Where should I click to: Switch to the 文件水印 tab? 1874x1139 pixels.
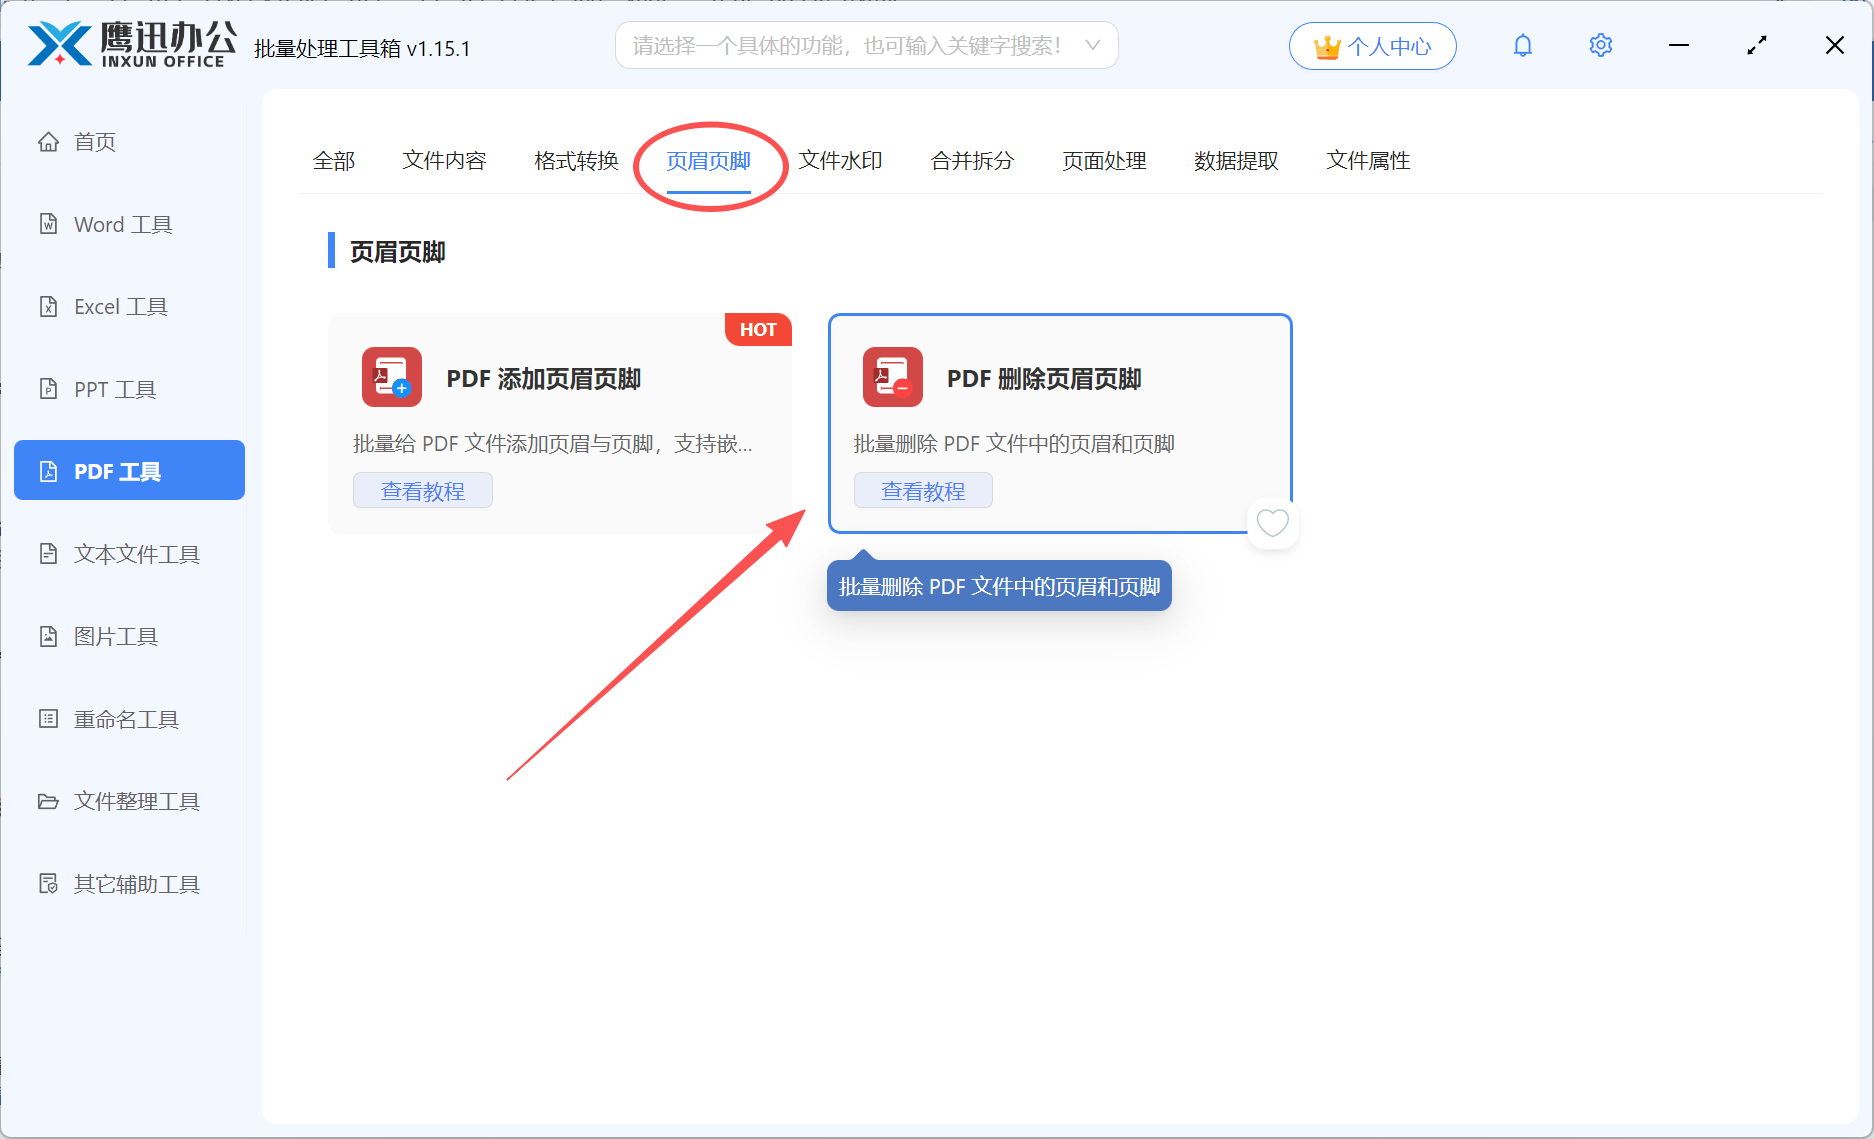[x=840, y=161]
